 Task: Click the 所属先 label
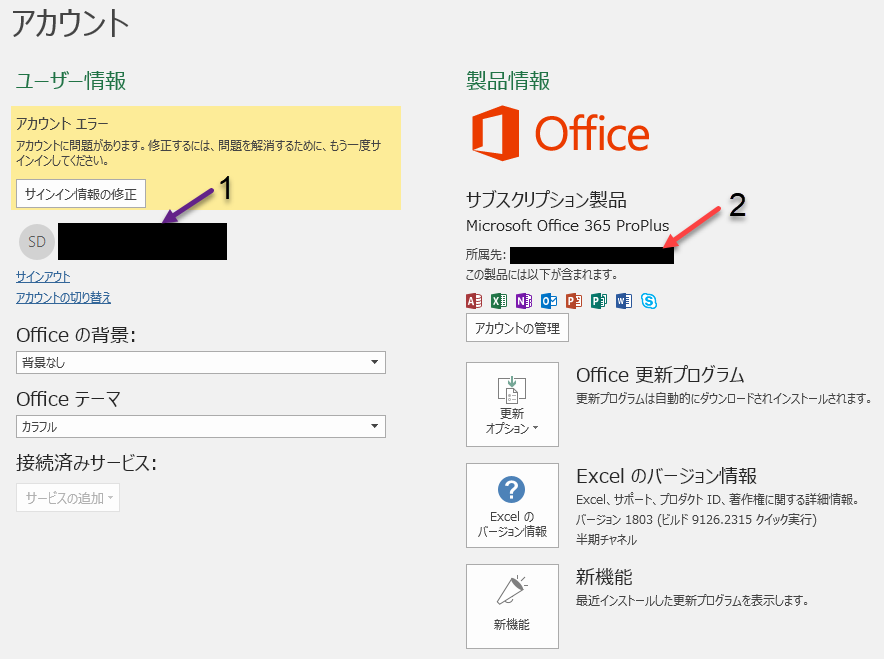point(486,255)
